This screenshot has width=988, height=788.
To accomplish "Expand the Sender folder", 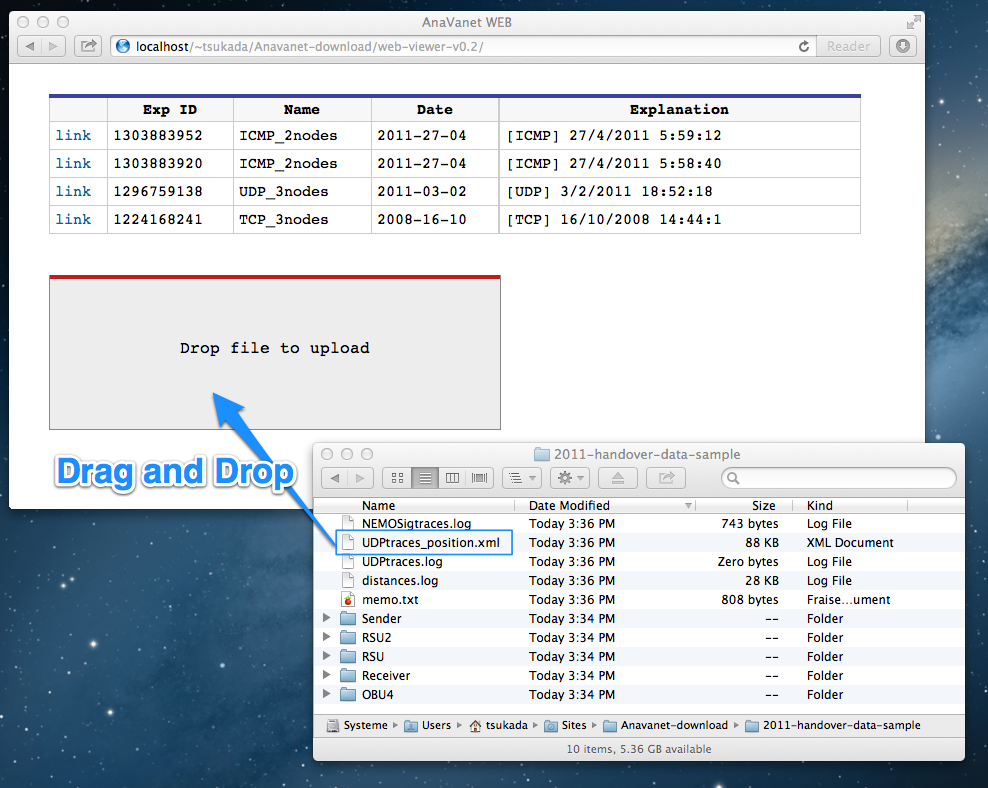I will click(x=327, y=618).
